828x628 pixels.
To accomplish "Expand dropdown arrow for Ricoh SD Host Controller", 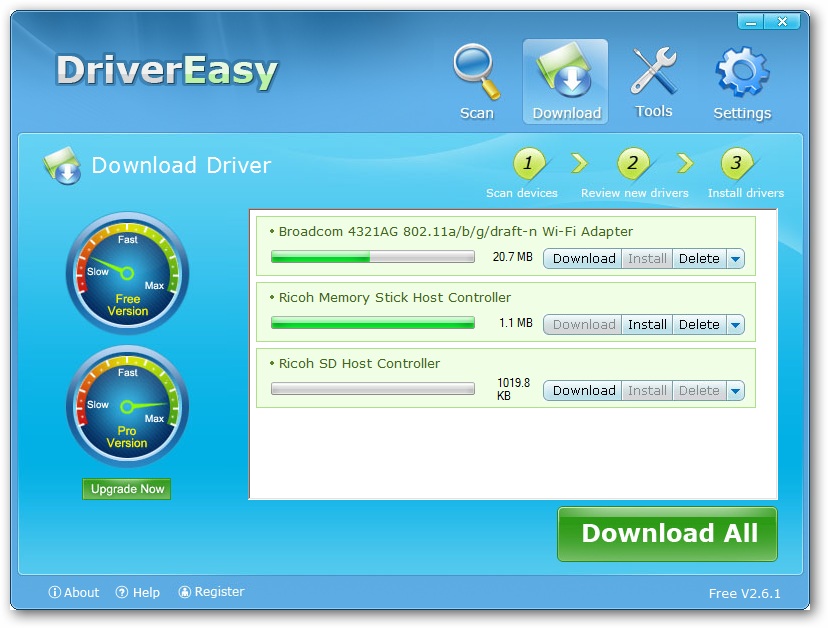I will [x=736, y=391].
